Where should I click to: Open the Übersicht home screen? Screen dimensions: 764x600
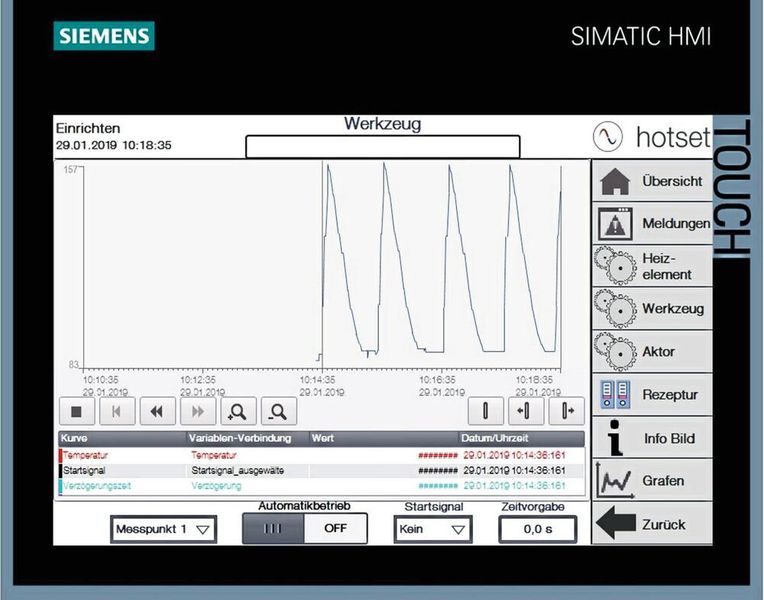652,181
